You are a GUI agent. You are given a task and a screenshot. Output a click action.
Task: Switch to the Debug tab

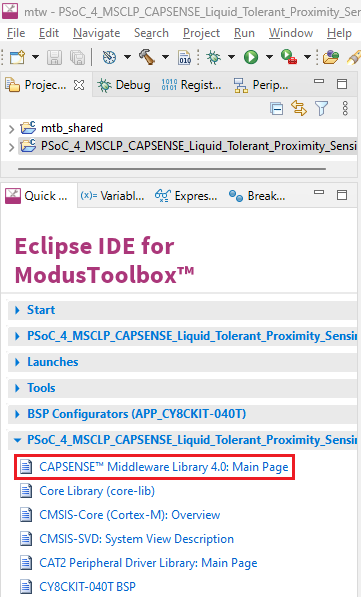point(124,85)
